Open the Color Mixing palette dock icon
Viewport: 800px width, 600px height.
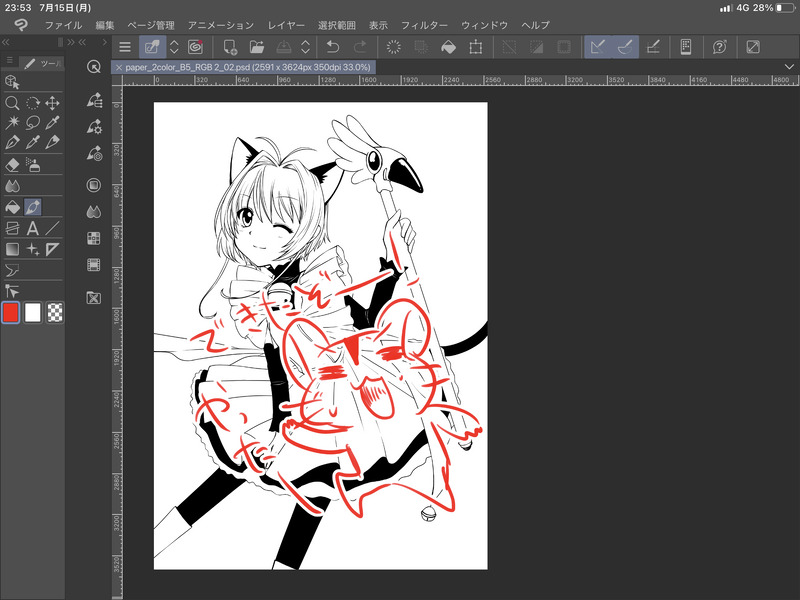coord(94,212)
